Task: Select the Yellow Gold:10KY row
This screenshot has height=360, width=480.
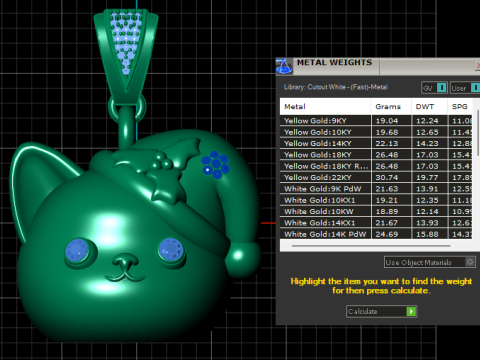Action: [x=376, y=132]
